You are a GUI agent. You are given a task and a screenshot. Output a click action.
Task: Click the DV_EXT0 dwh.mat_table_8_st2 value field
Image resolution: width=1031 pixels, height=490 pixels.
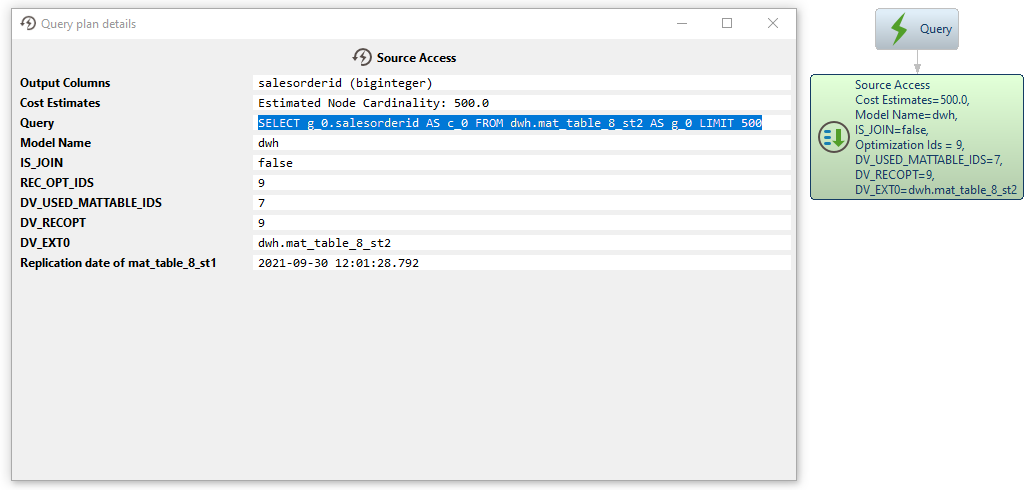(521, 243)
